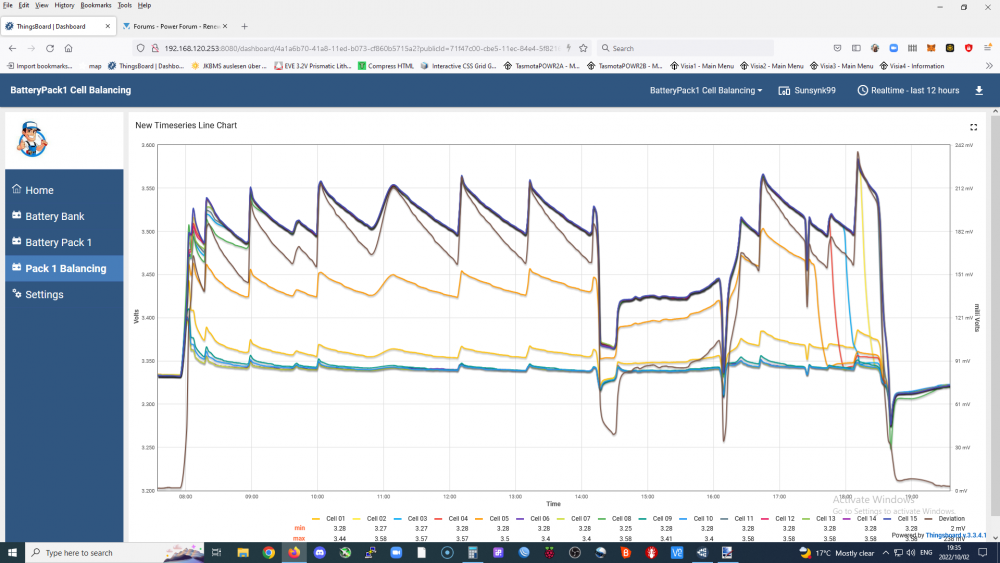This screenshot has width=1000, height=563.
Task: Bookmark this page with the star icon
Action: [x=583, y=48]
